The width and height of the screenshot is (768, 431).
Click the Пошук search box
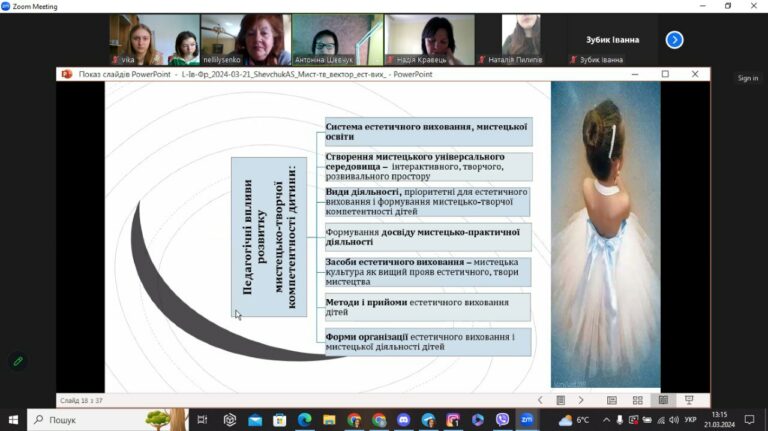[x=108, y=420]
